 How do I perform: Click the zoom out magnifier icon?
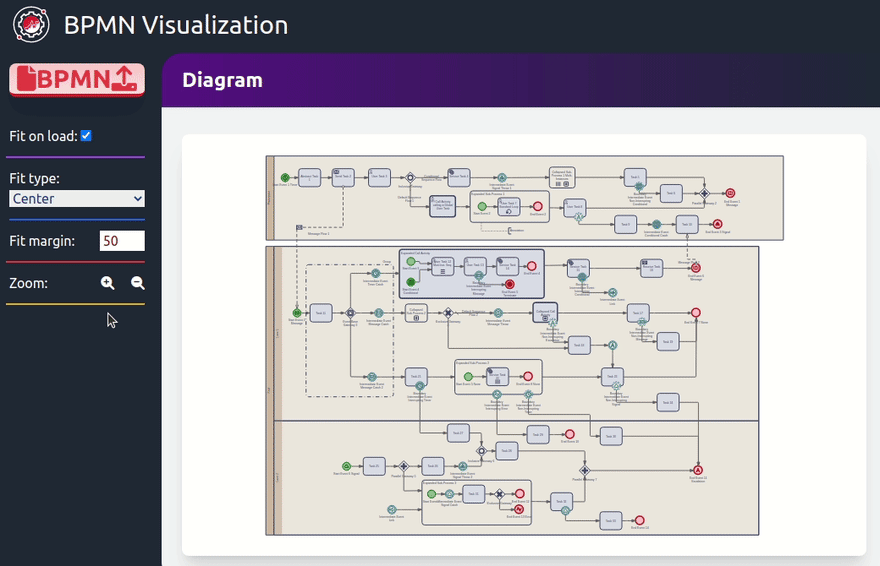[138, 283]
